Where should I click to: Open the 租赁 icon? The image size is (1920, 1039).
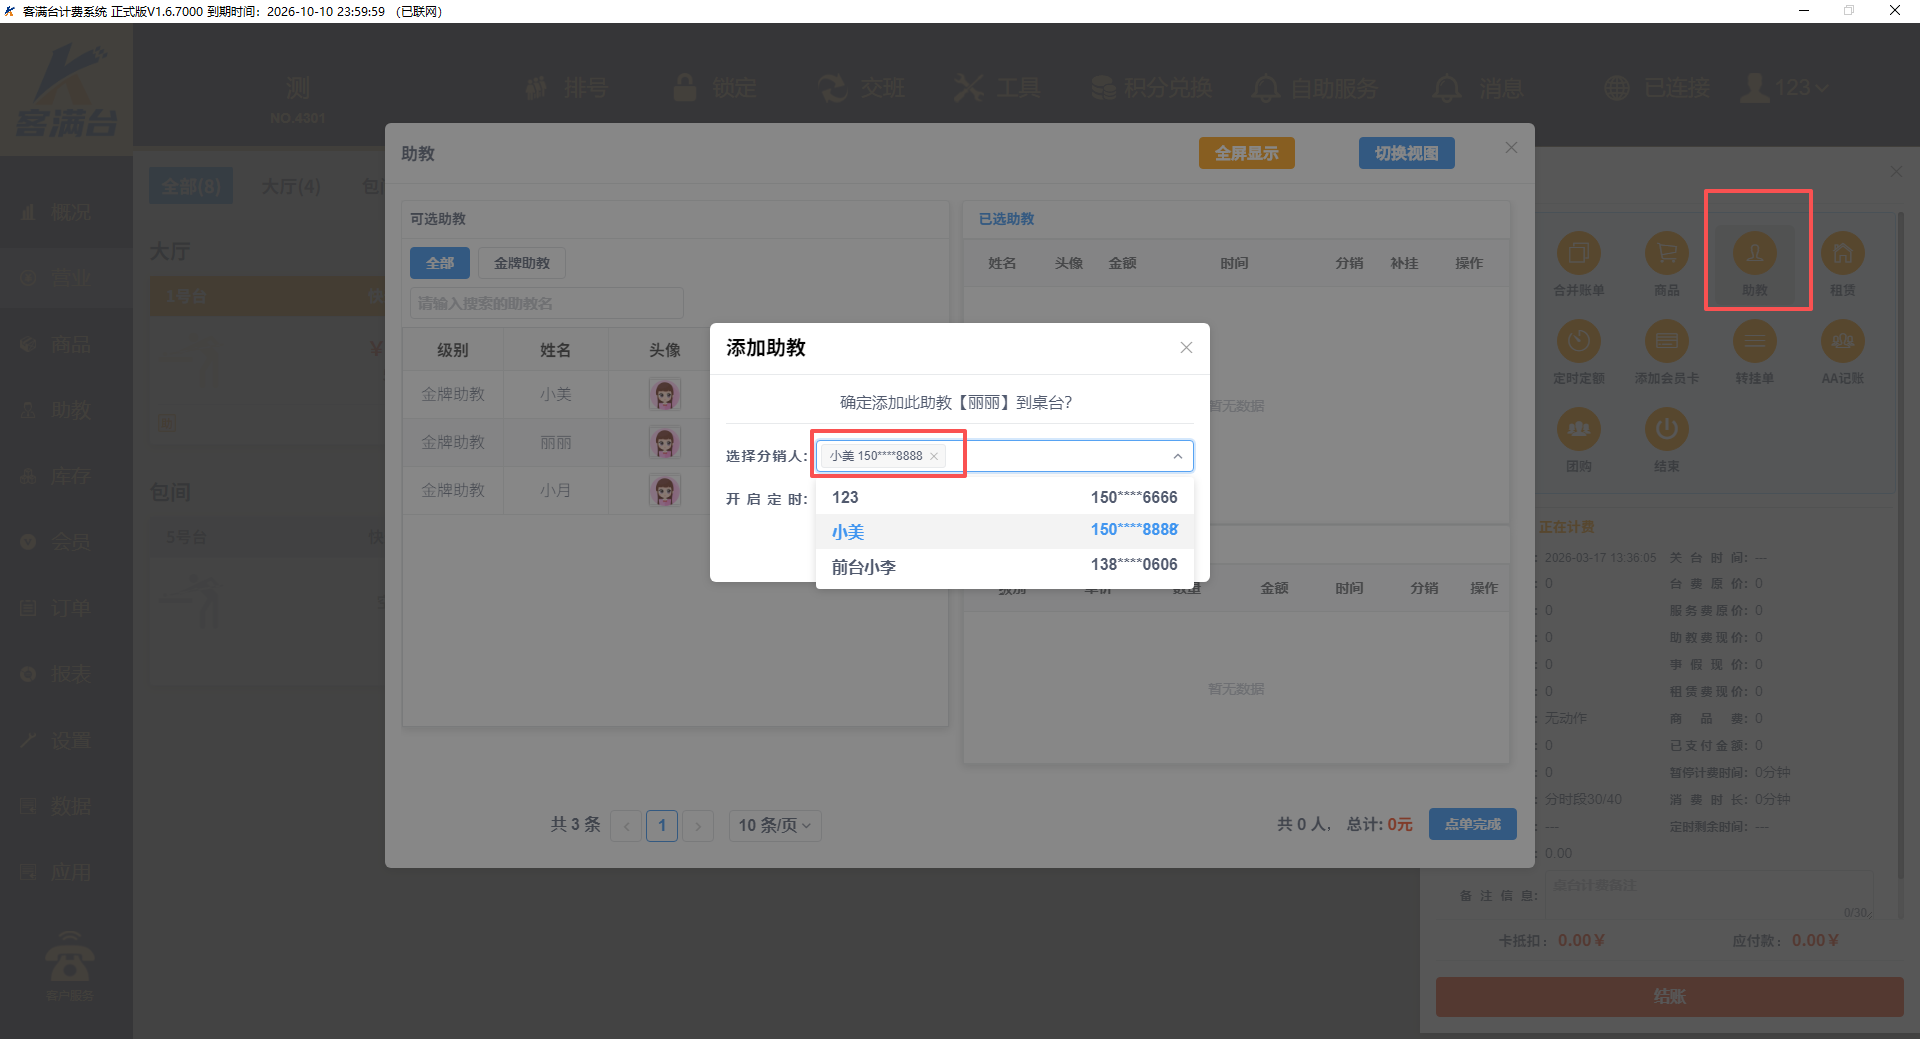coord(1842,254)
